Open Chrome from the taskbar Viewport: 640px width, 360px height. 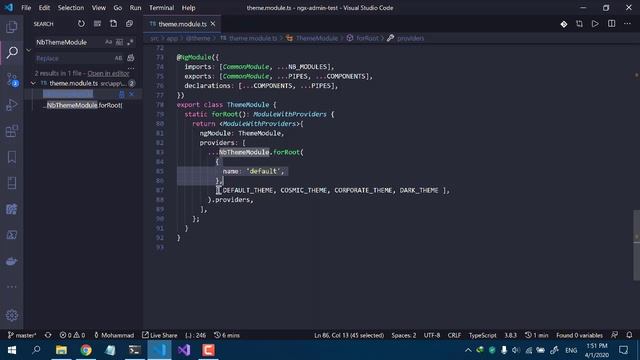[x=86, y=350]
